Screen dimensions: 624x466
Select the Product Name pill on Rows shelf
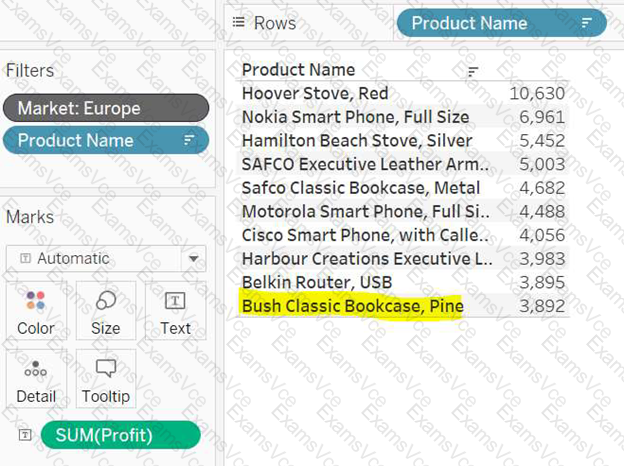coord(502,23)
